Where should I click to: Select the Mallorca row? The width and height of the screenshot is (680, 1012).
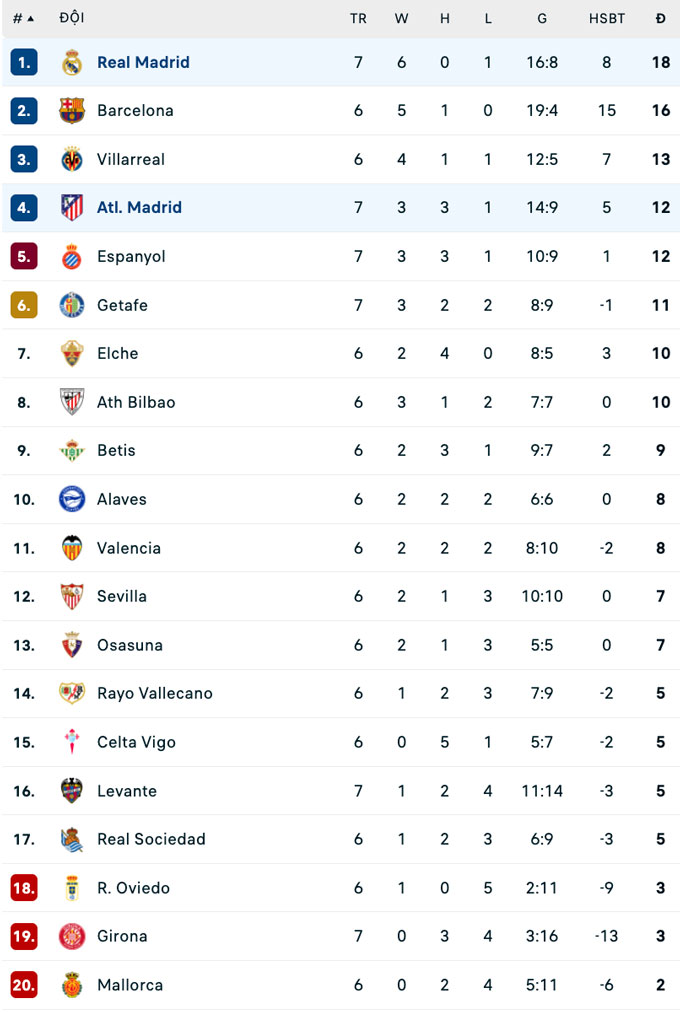coord(340,985)
